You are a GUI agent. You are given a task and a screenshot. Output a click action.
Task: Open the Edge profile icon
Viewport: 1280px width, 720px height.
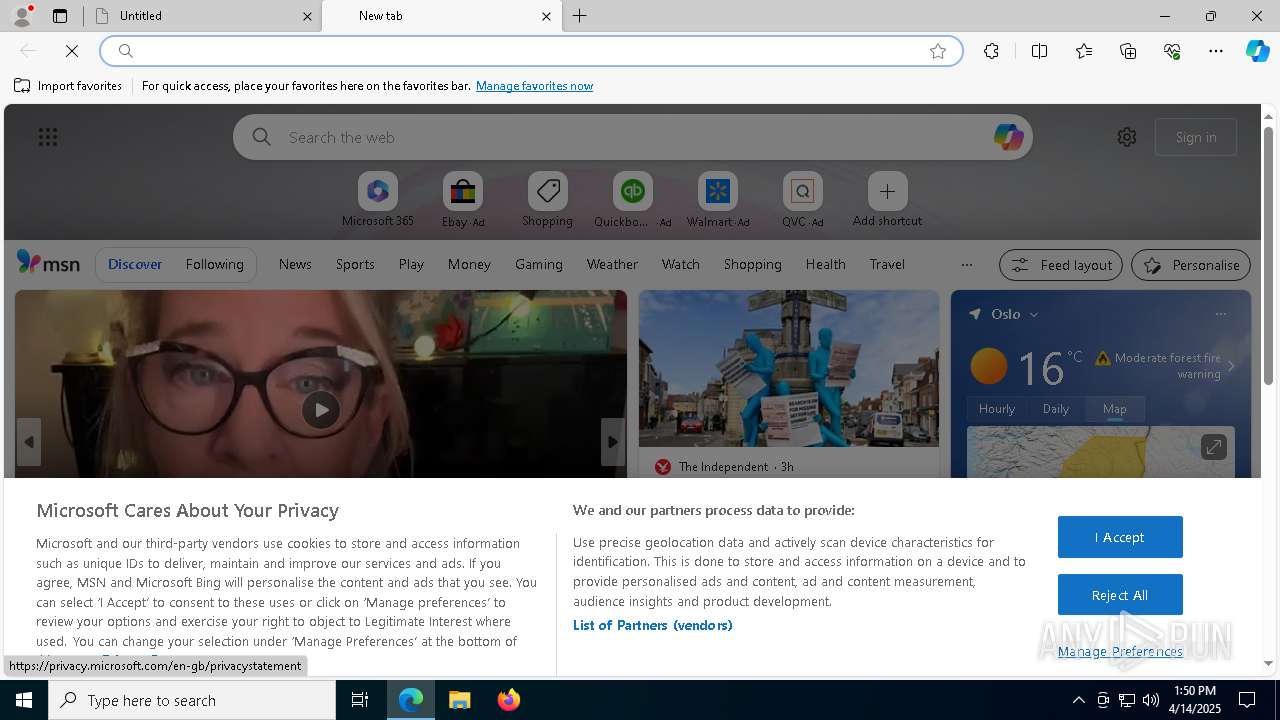[21, 15]
